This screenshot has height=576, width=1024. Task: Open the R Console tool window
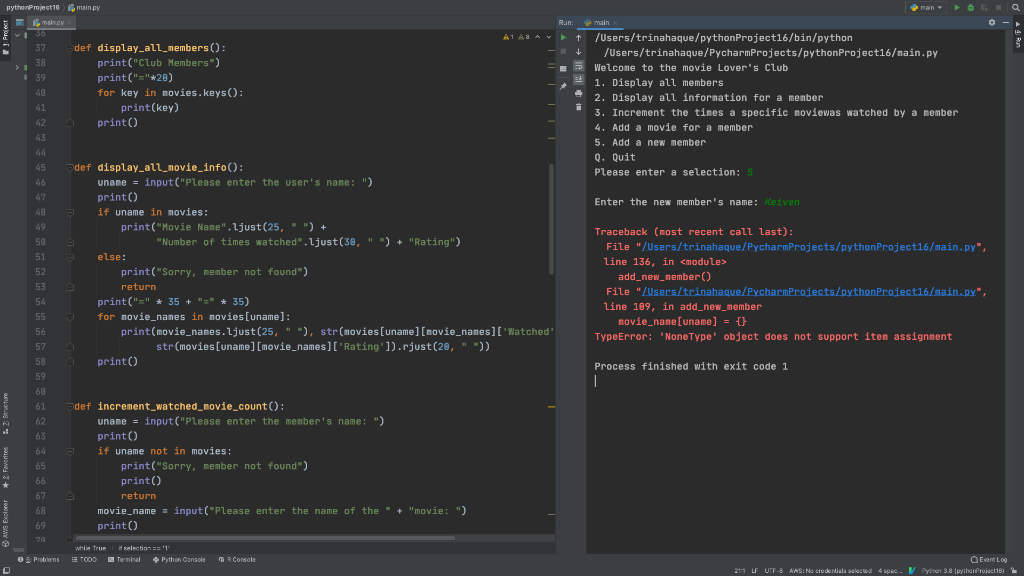tap(237, 560)
